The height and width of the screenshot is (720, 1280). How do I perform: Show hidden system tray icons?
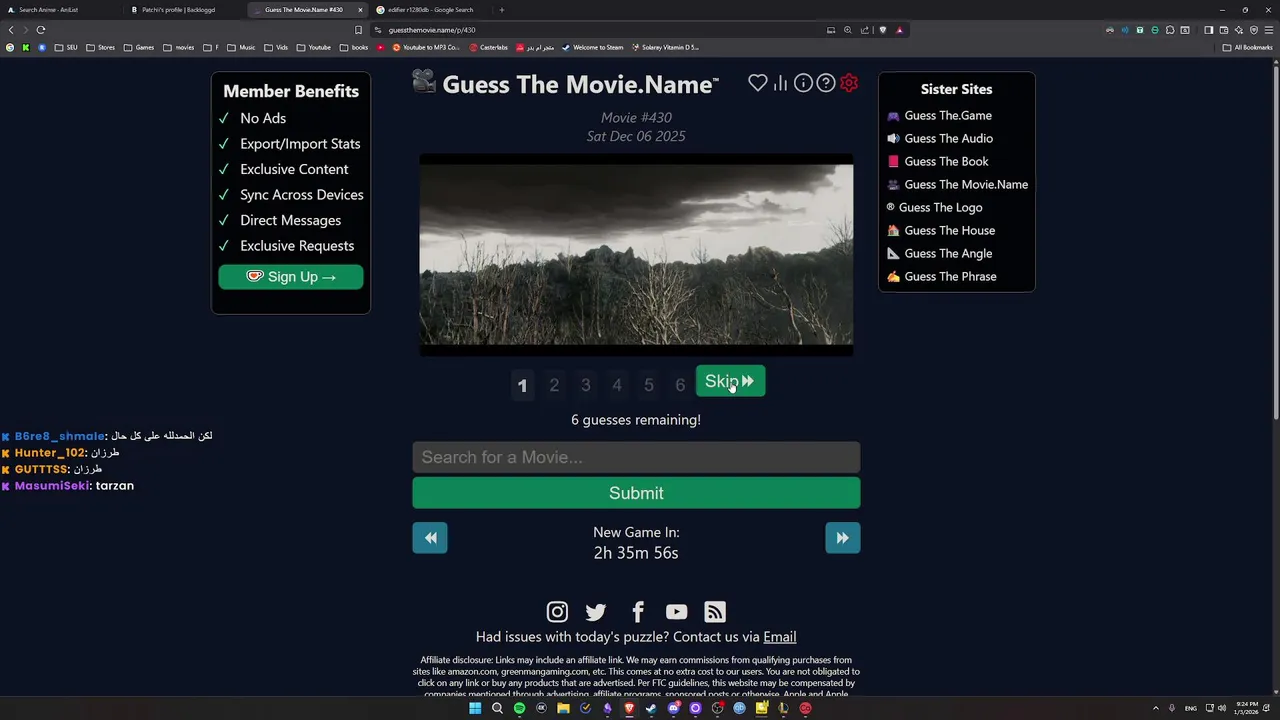pos(1156,708)
